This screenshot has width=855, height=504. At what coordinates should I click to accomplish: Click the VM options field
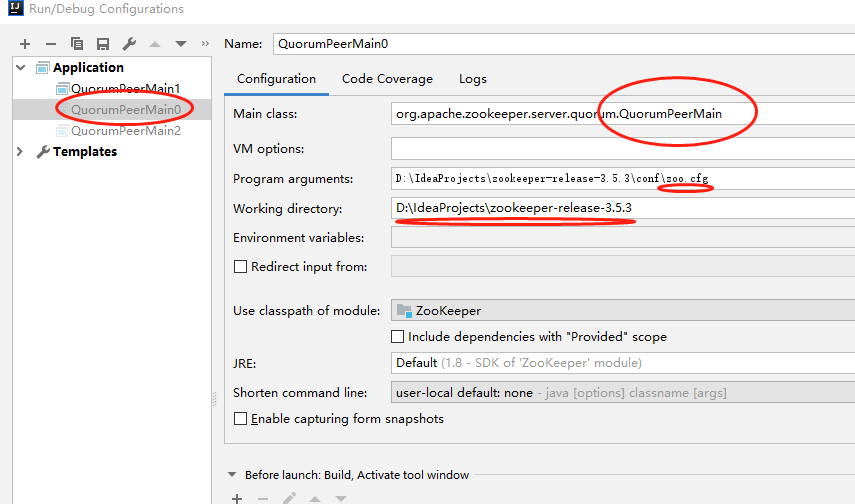tap(623, 148)
